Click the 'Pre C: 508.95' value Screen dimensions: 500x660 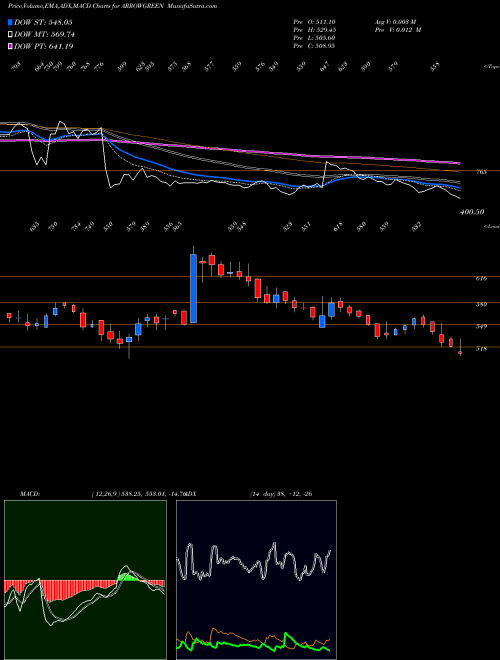pos(314,46)
